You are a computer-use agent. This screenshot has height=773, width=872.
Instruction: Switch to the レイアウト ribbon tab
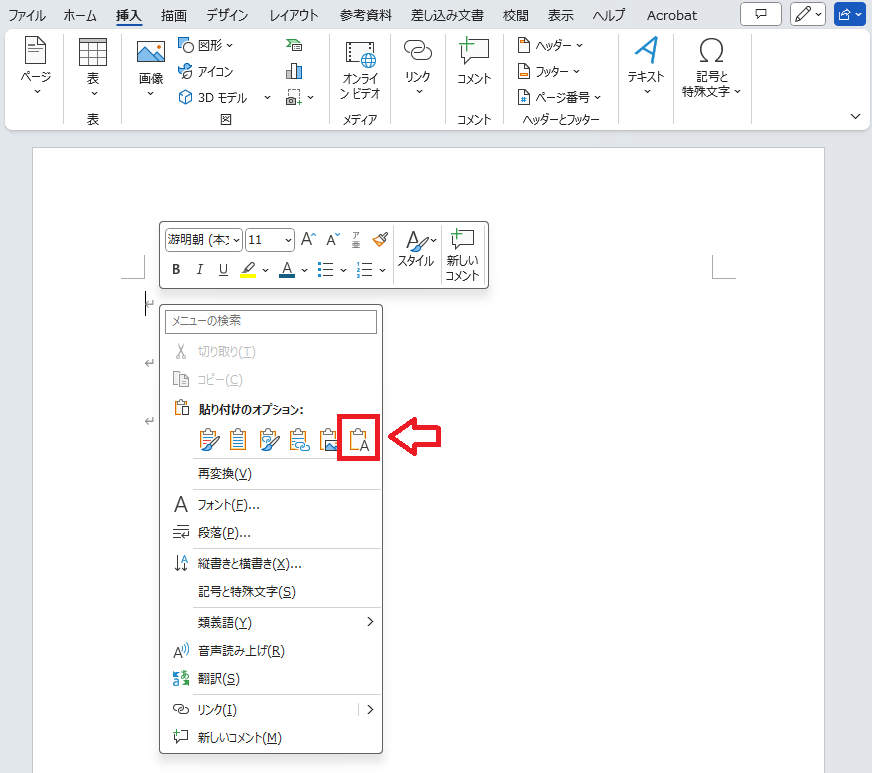coord(294,15)
